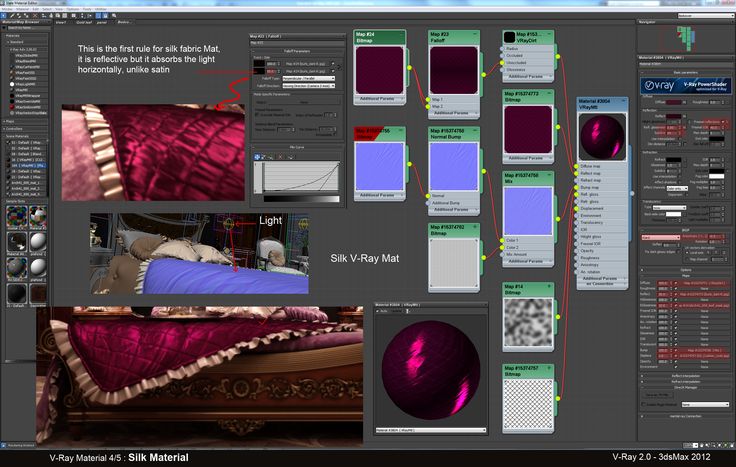Click the white Fog color swatch

716,176
